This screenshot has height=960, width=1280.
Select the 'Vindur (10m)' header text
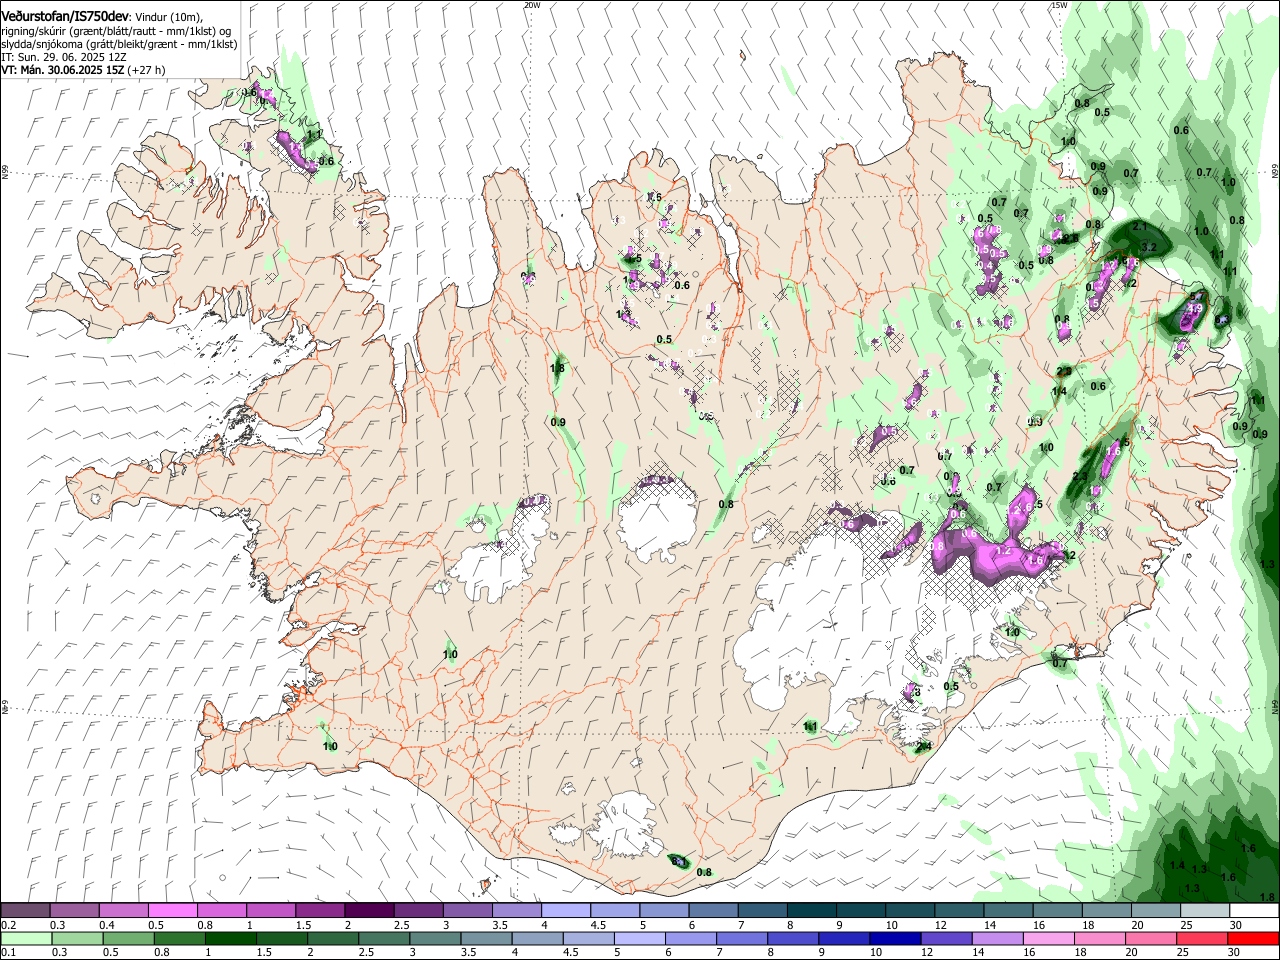(169, 17)
